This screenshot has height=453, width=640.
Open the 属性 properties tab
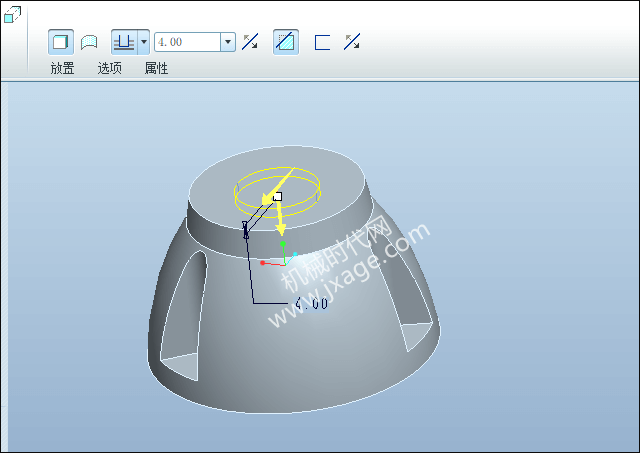click(x=156, y=68)
